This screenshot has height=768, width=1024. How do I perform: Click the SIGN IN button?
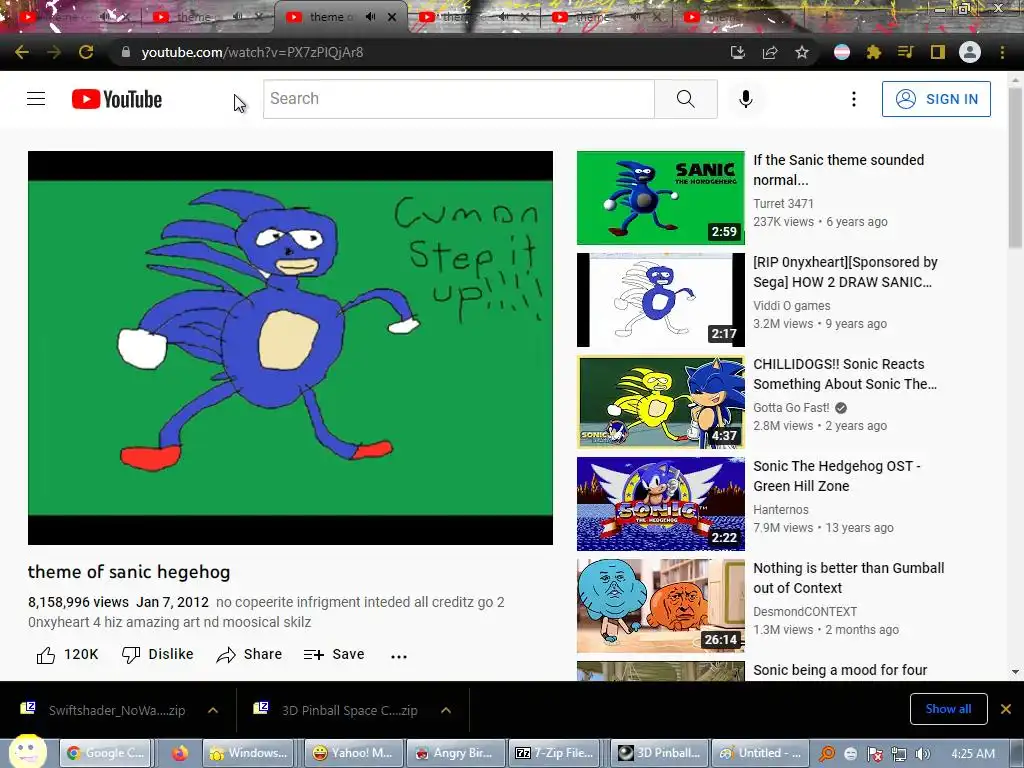[x=936, y=99]
